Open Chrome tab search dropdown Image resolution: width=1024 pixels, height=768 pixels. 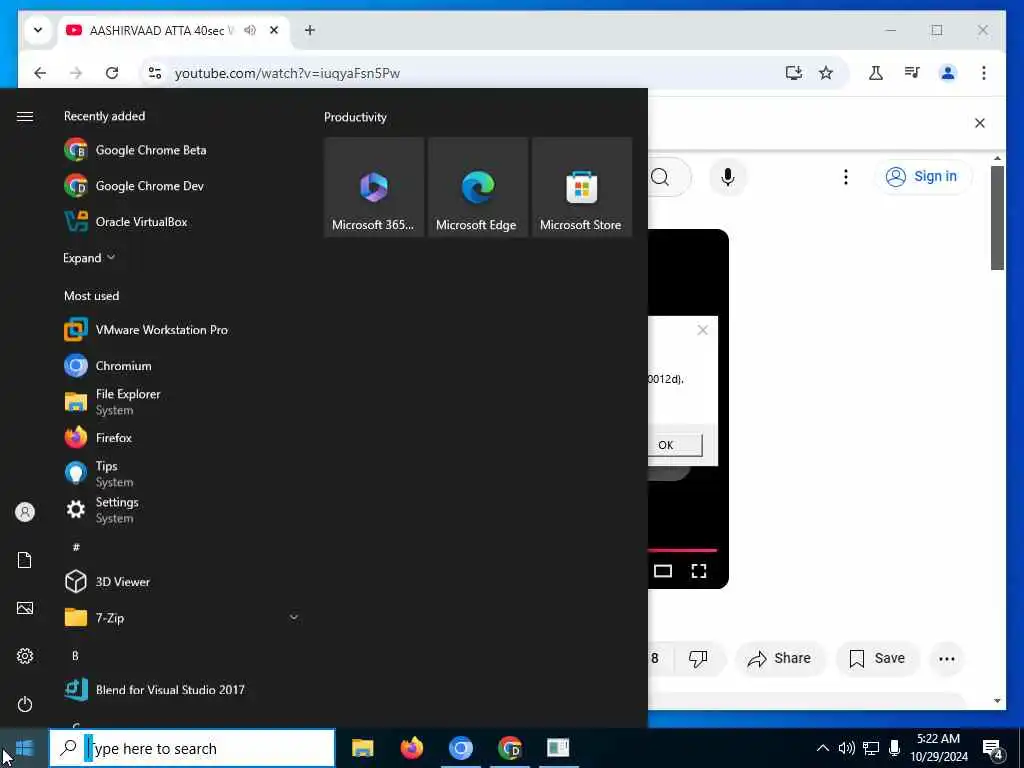pos(38,30)
